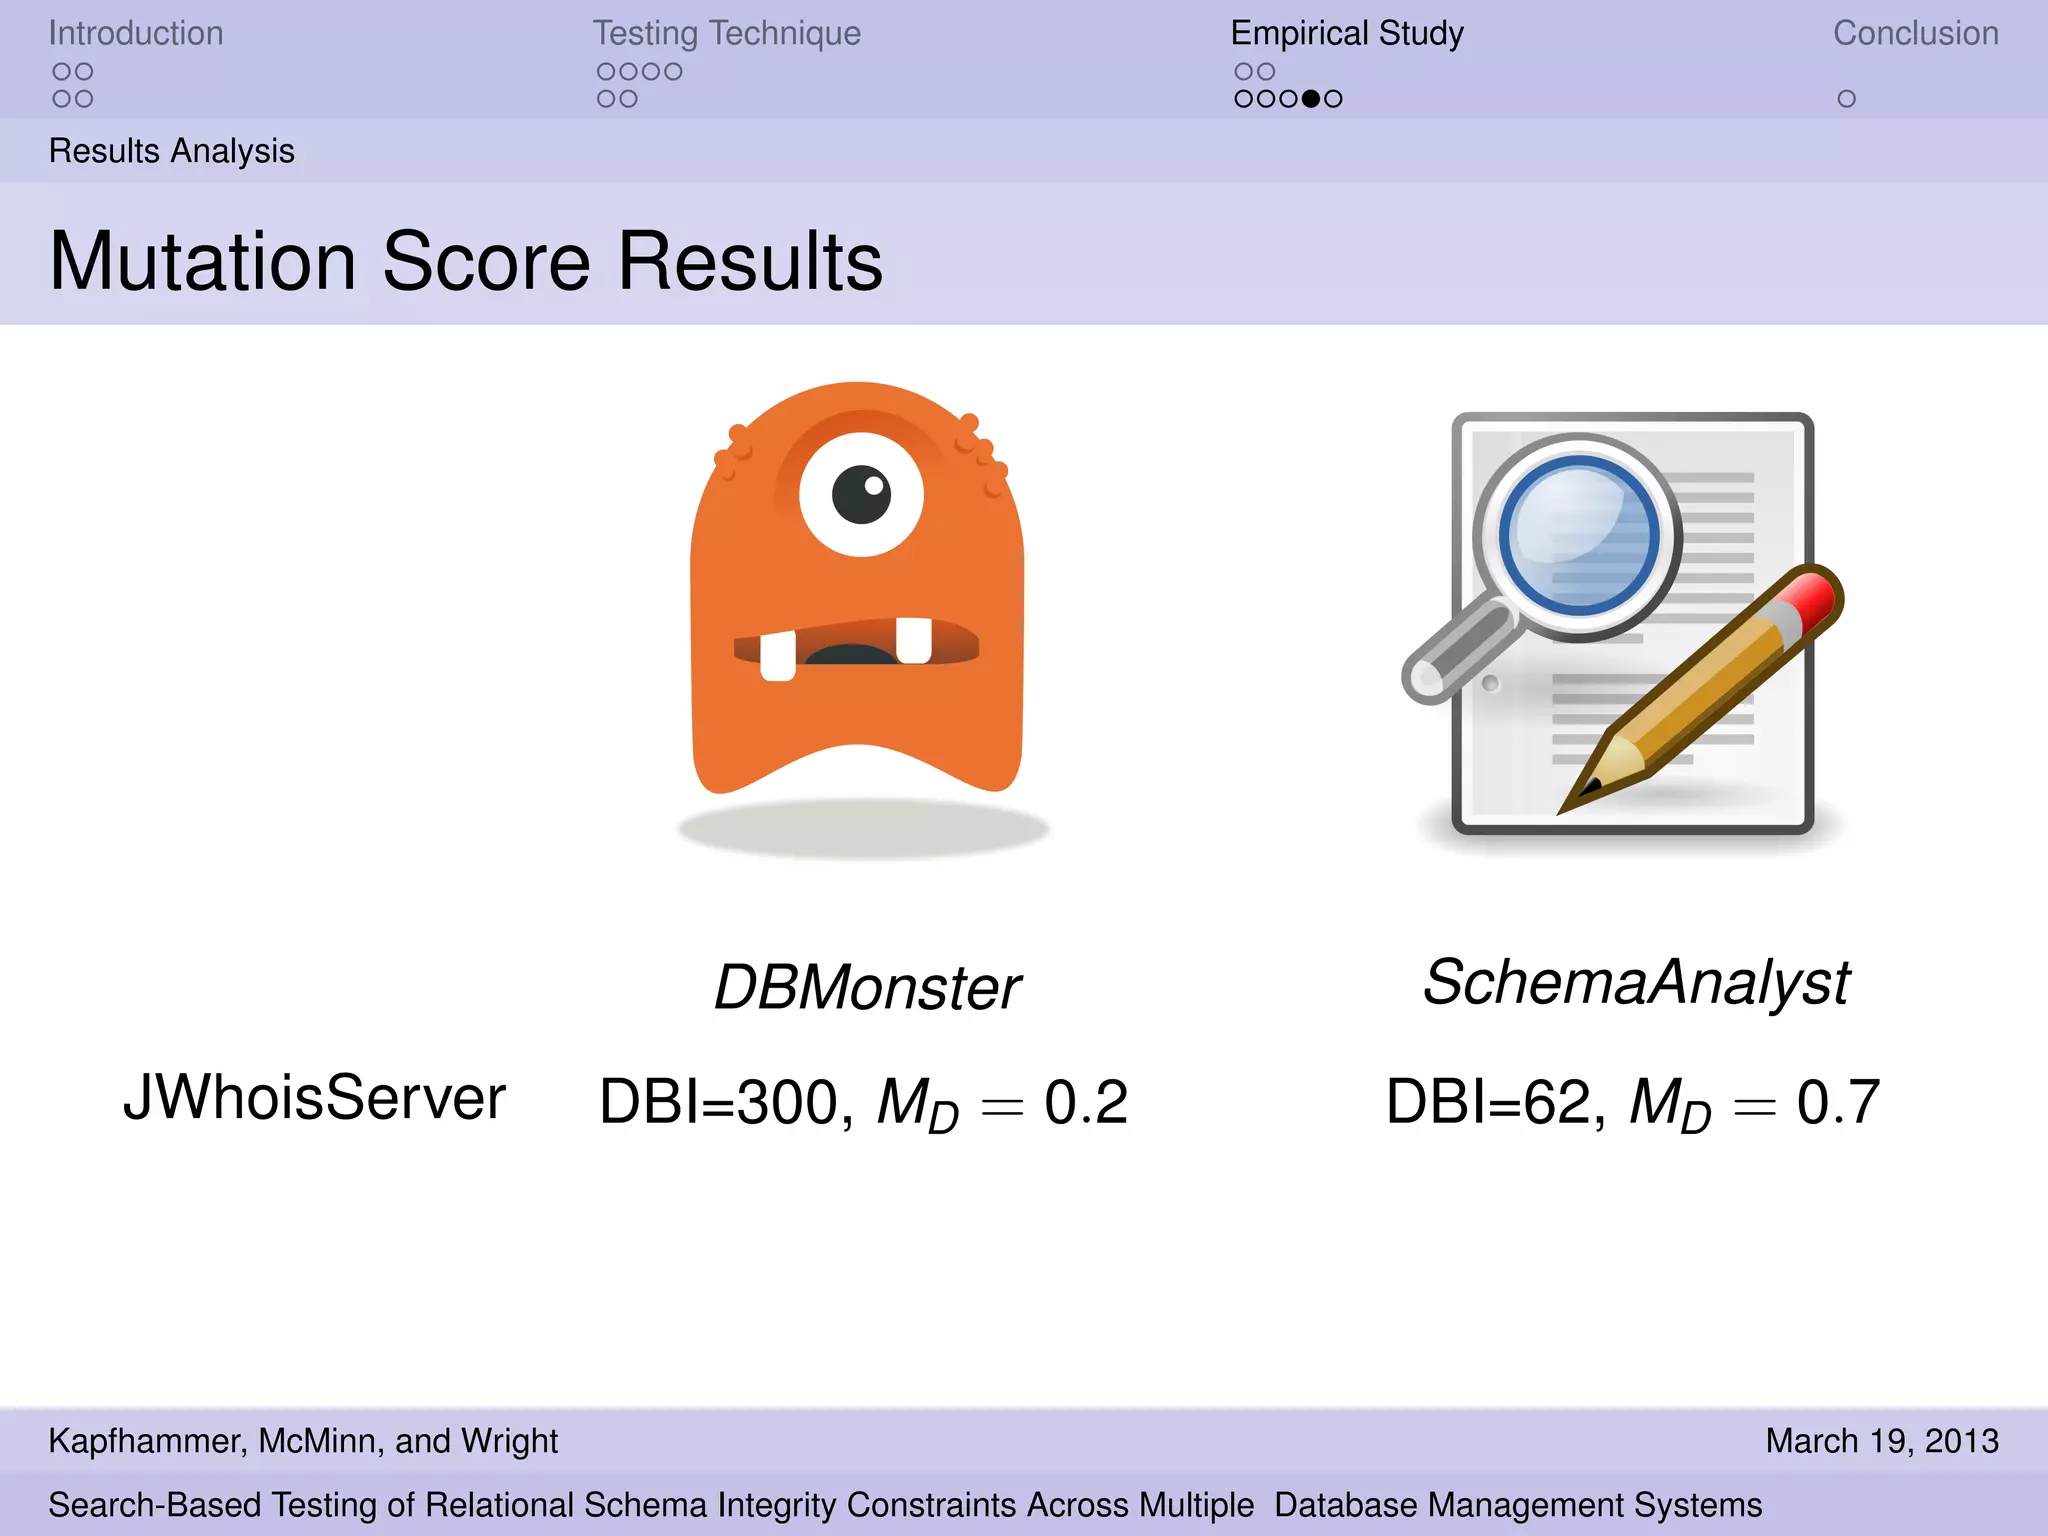Click the Search-Based Testing footer title
Viewport: 2048px width, 1536px height.
click(x=905, y=1505)
